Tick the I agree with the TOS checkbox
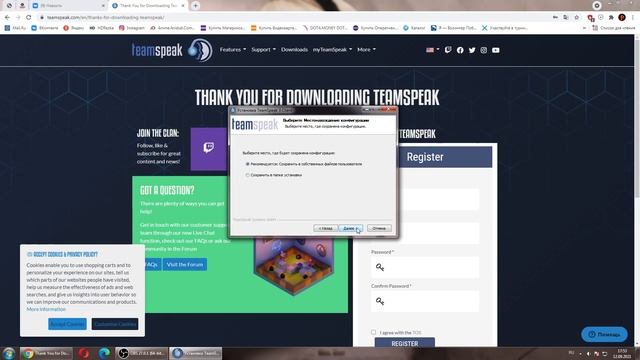 (373, 332)
